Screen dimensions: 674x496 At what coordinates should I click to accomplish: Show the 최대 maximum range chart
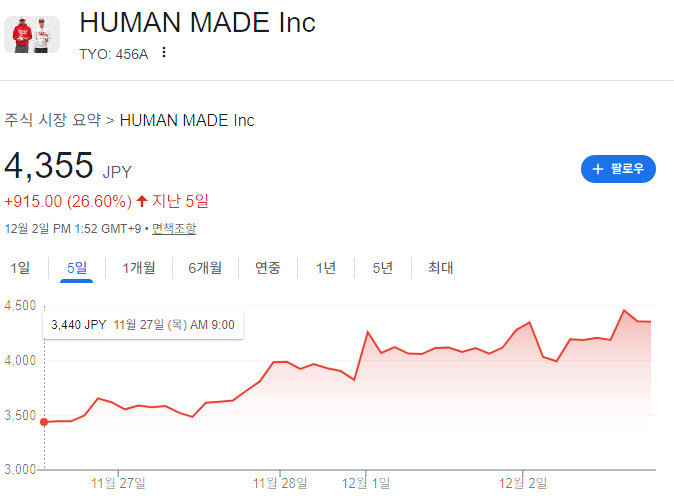(441, 268)
